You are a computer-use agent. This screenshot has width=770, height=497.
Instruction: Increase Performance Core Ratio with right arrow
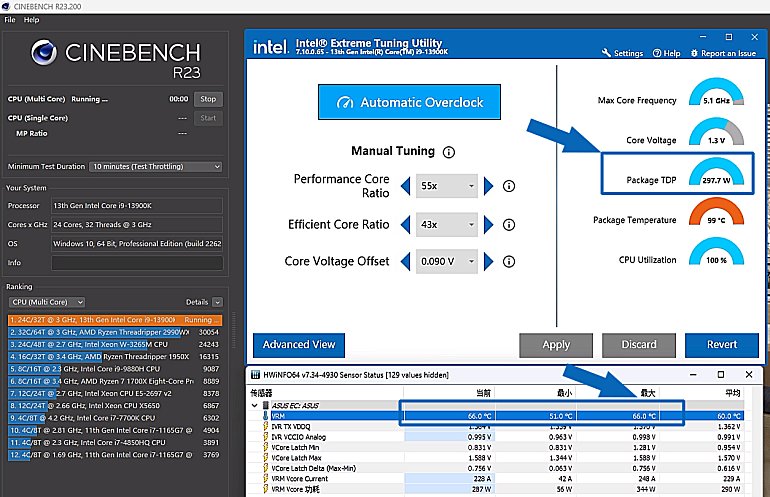489,186
